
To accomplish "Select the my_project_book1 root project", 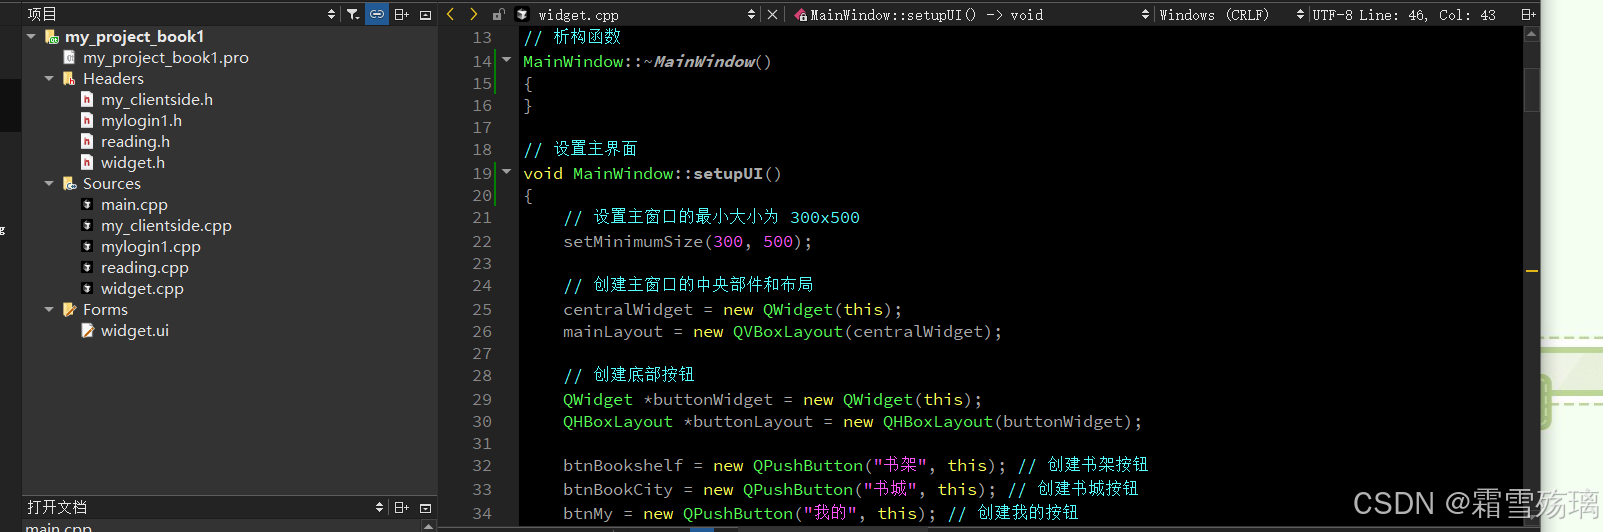I will [x=134, y=36].
